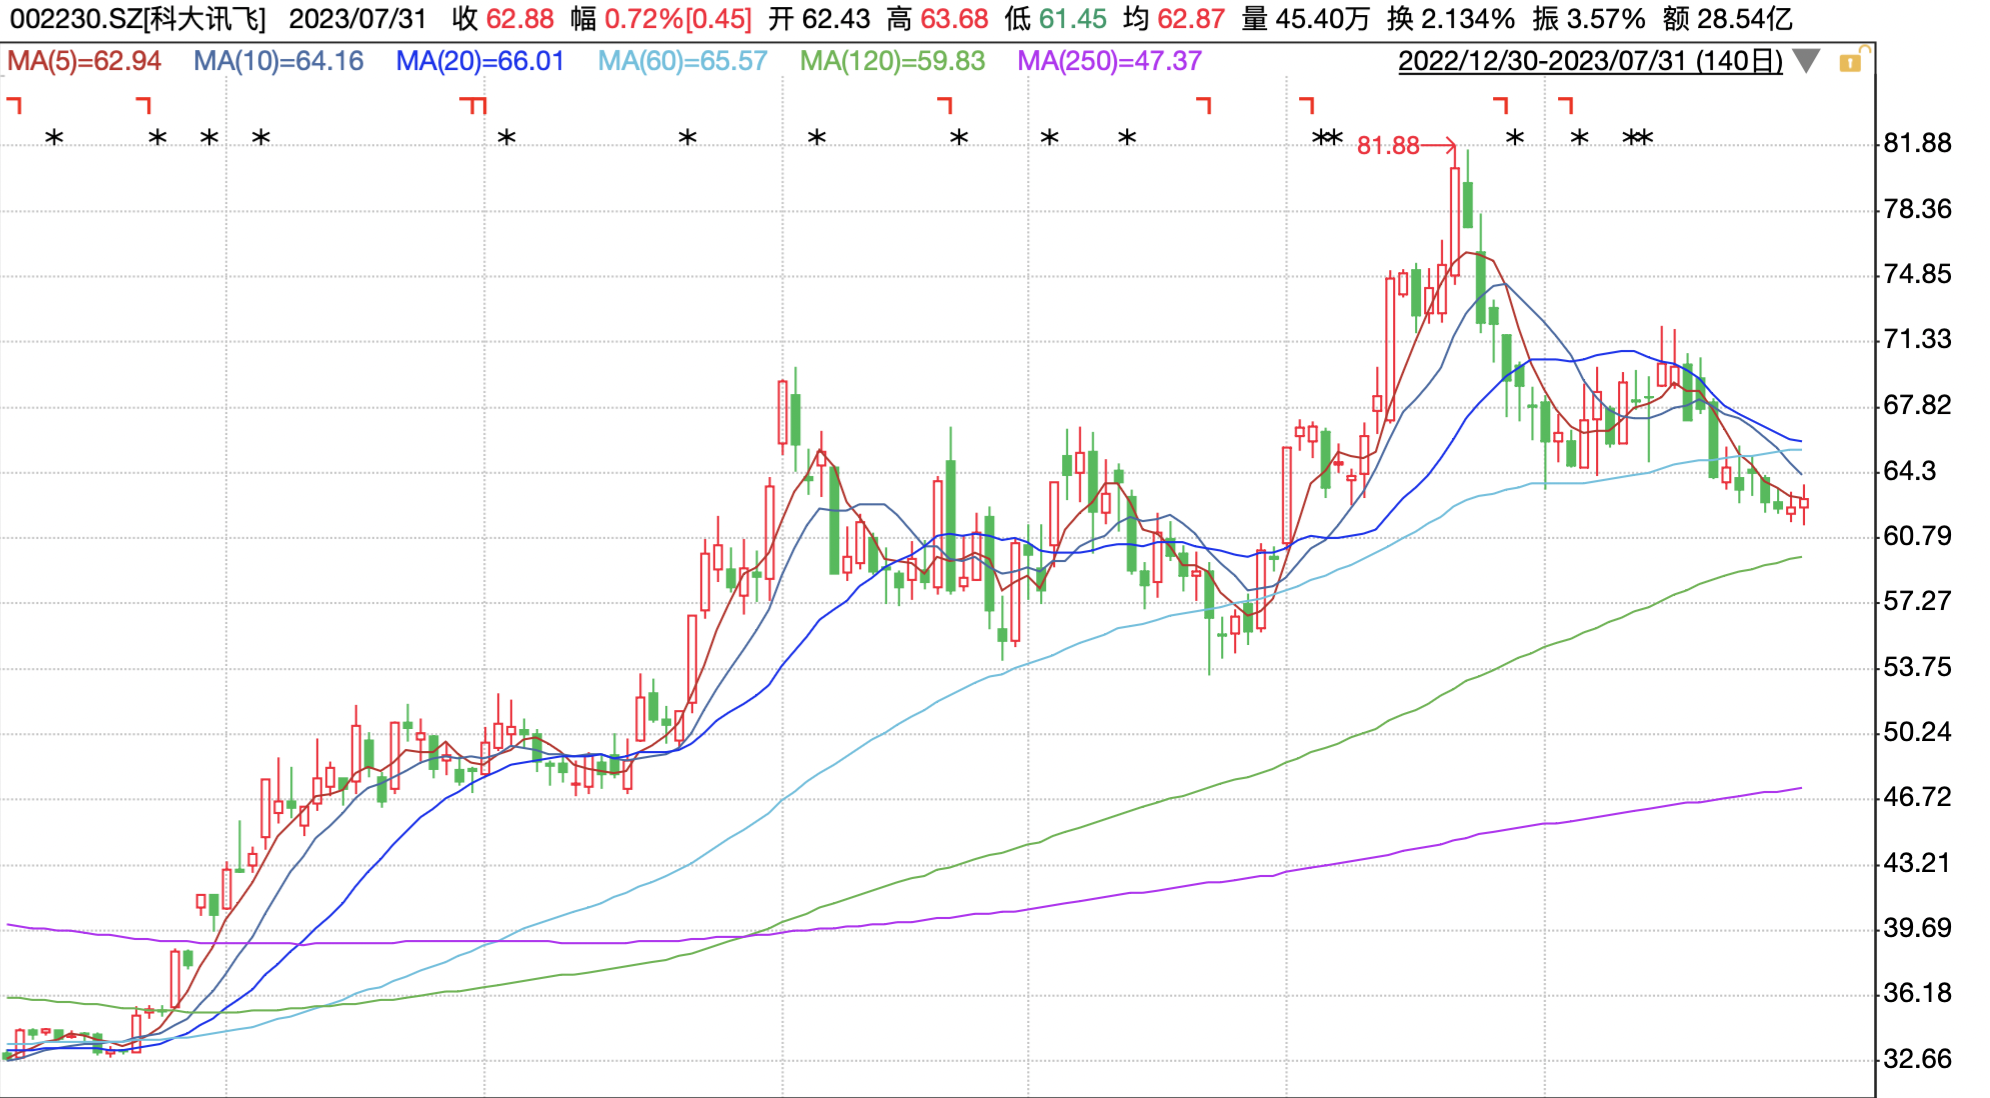Click the MA(120)=59.83 indicator label
This screenshot has height=1098, width=1990.
pos(892,61)
